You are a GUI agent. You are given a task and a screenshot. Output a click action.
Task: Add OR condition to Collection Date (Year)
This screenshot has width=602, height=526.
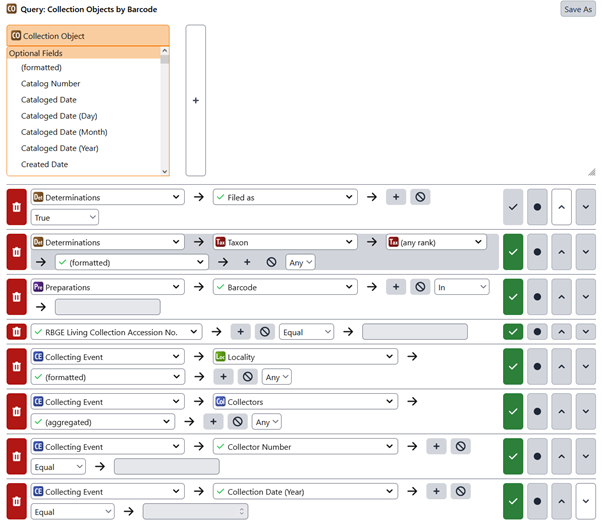[436, 491]
